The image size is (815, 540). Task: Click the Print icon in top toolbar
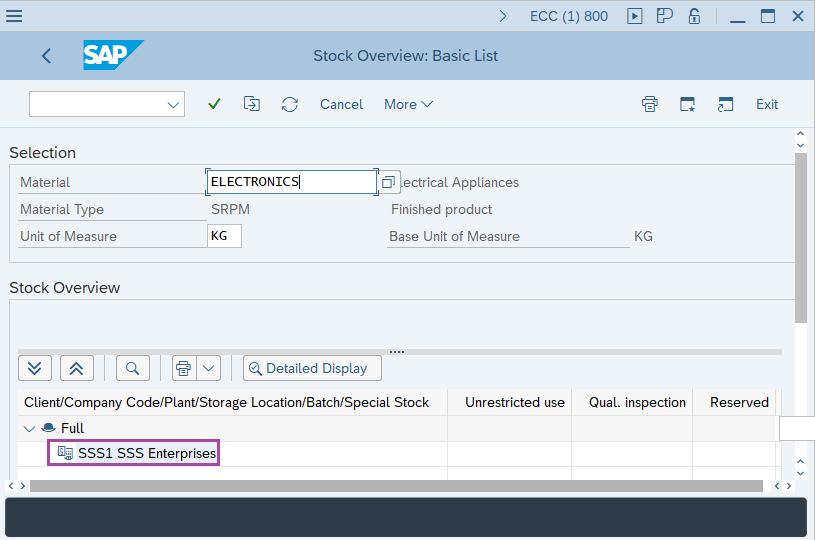coord(650,104)
